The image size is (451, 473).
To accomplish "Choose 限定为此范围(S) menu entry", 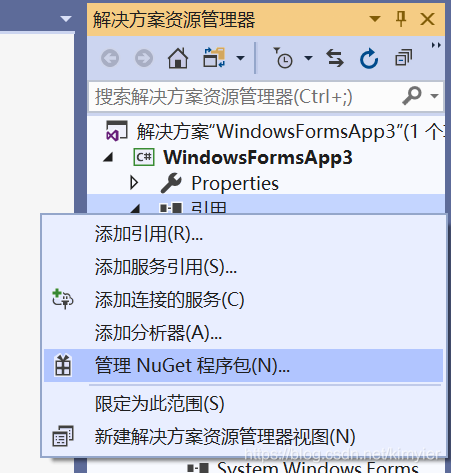I will point(243,403).
